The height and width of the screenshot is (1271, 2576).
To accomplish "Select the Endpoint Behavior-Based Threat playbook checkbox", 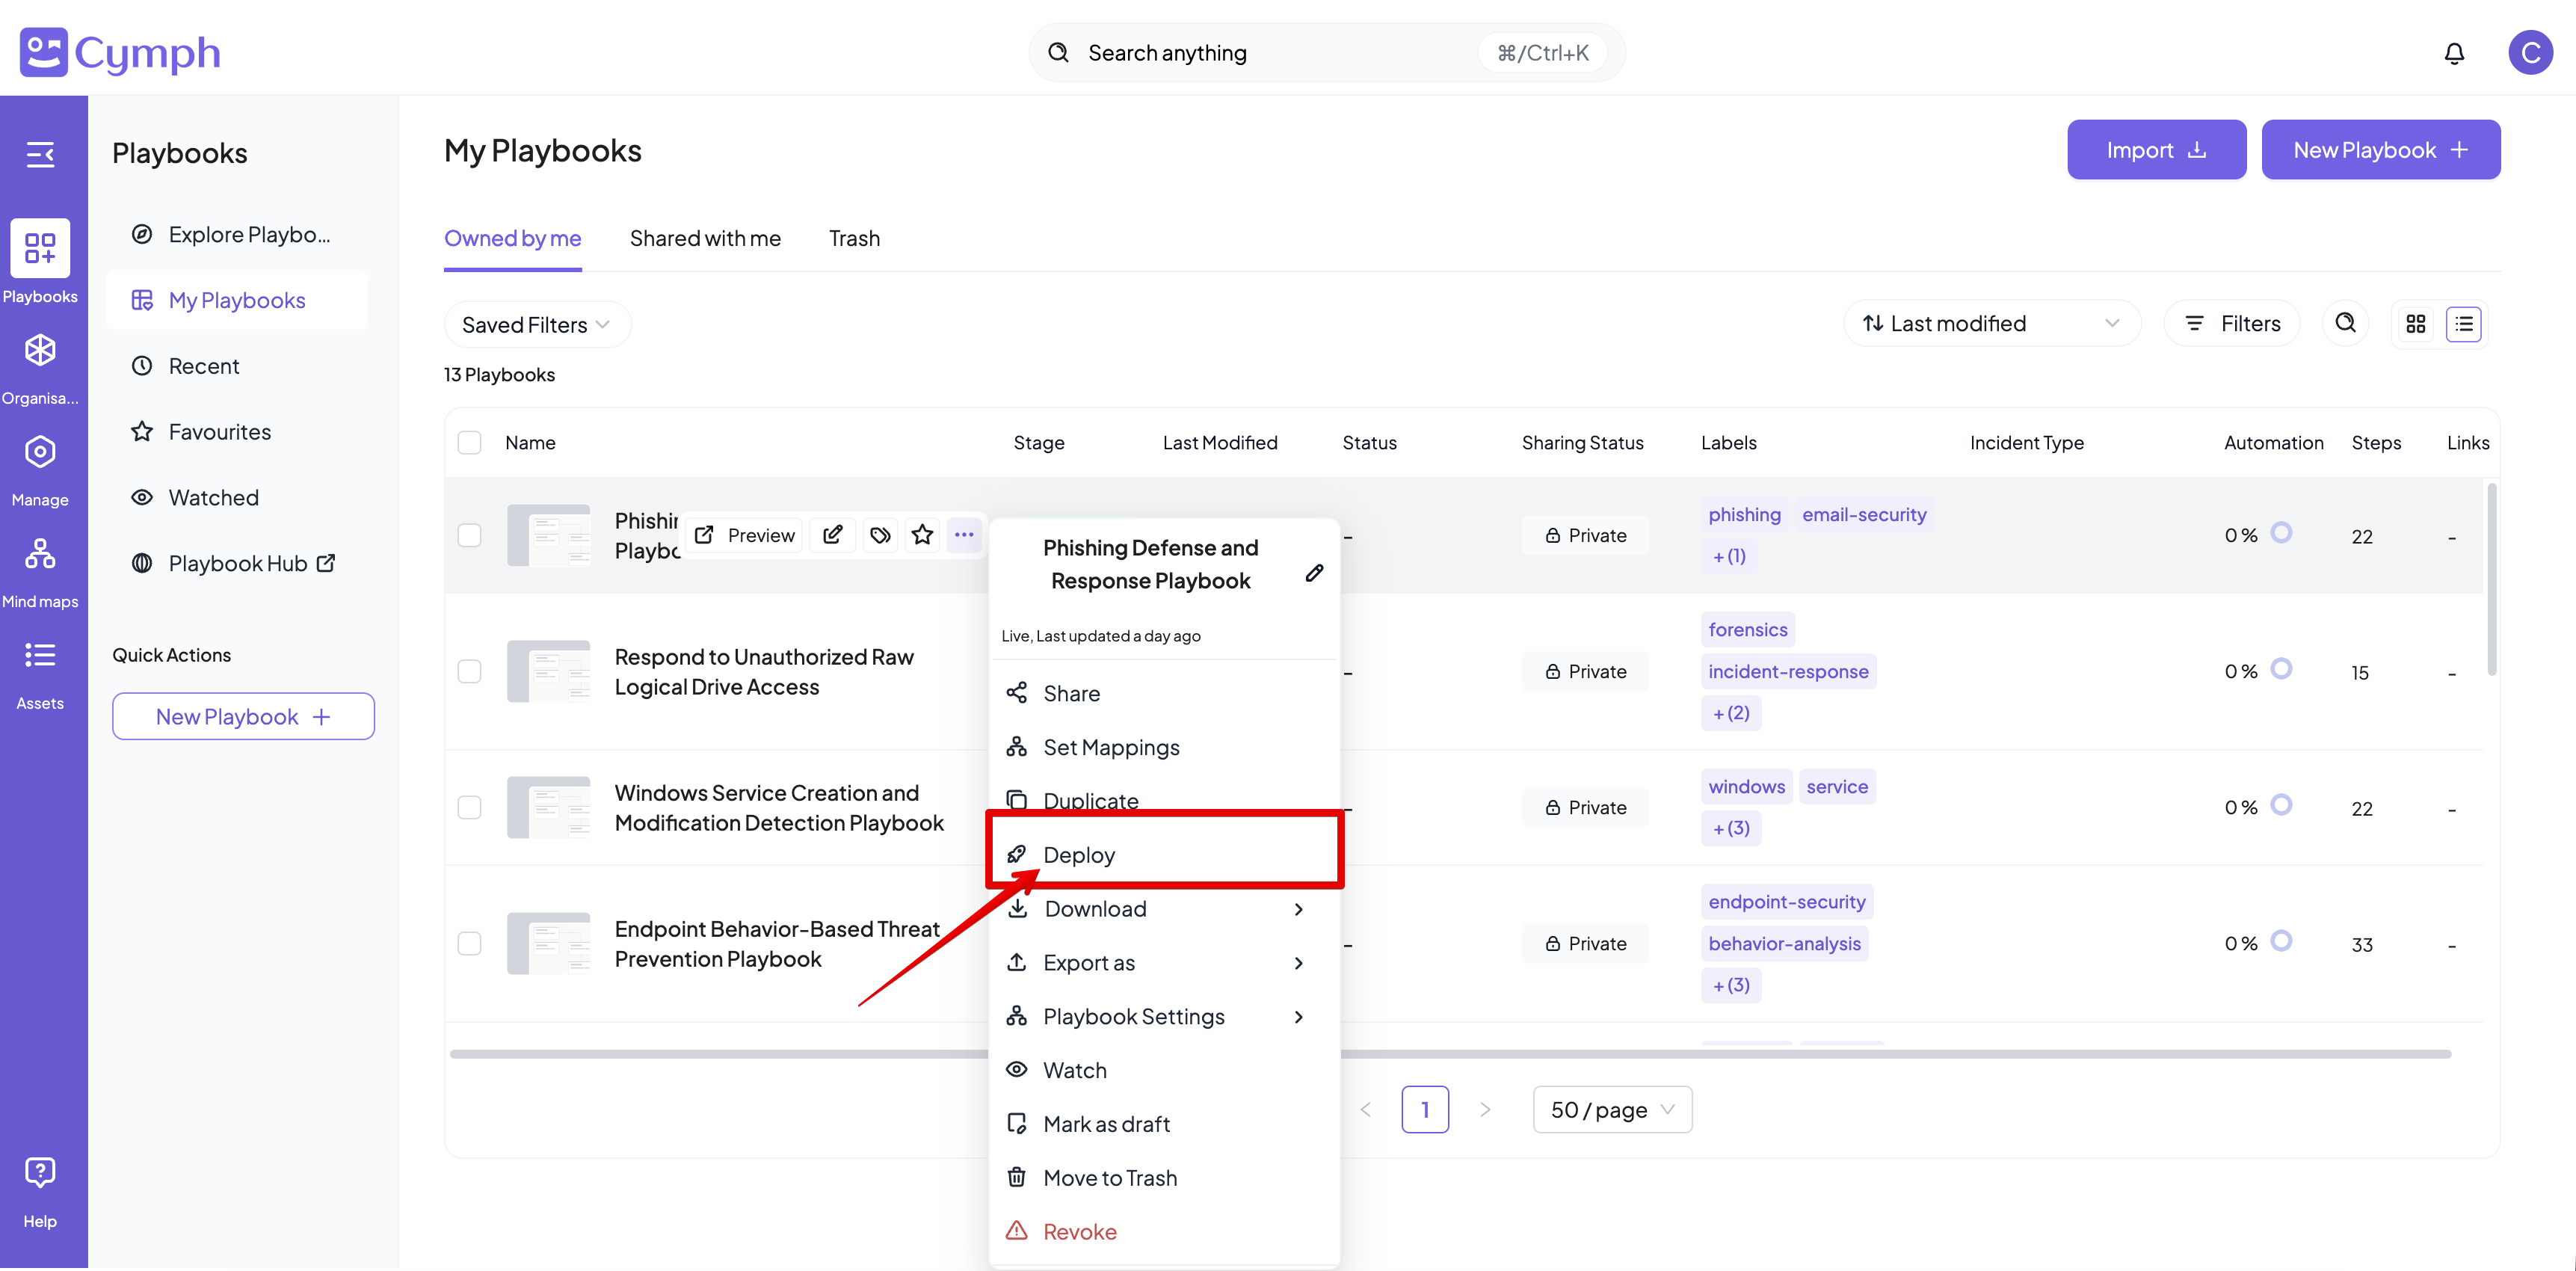I will click(469, 943).
